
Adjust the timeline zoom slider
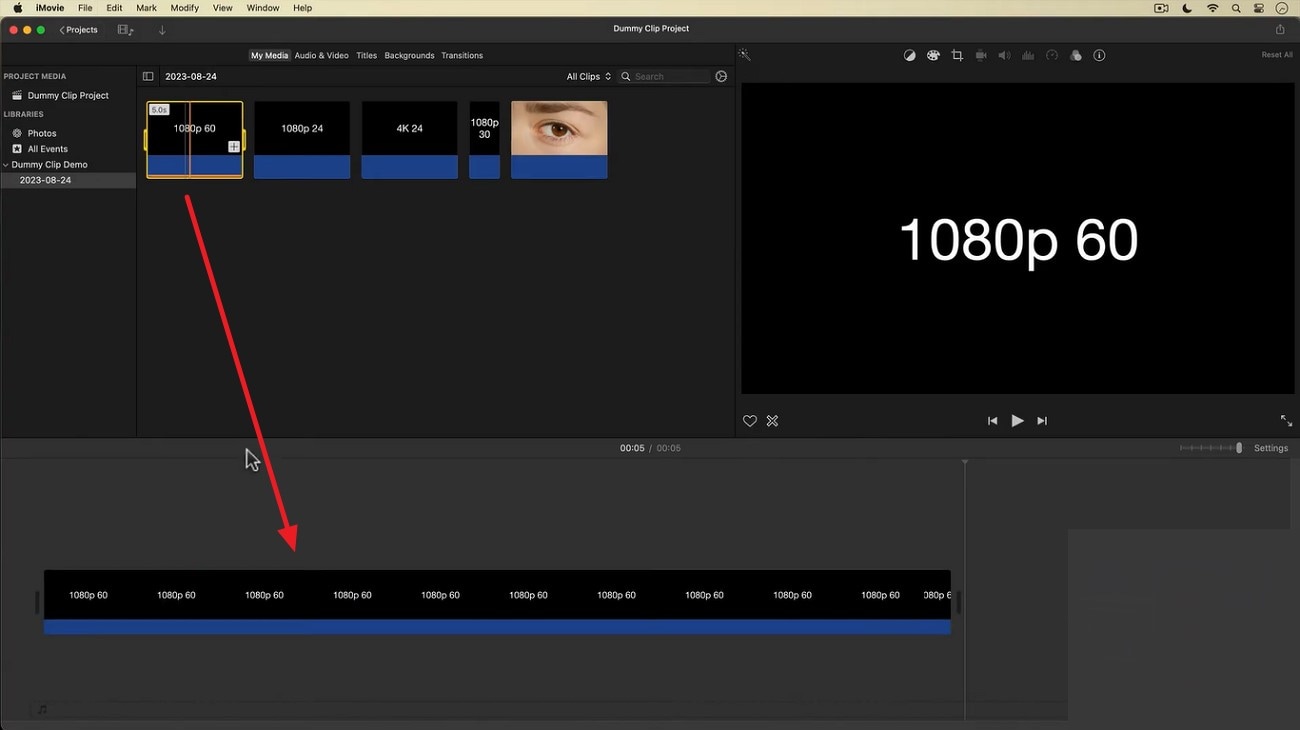[x=1238, y=448]
